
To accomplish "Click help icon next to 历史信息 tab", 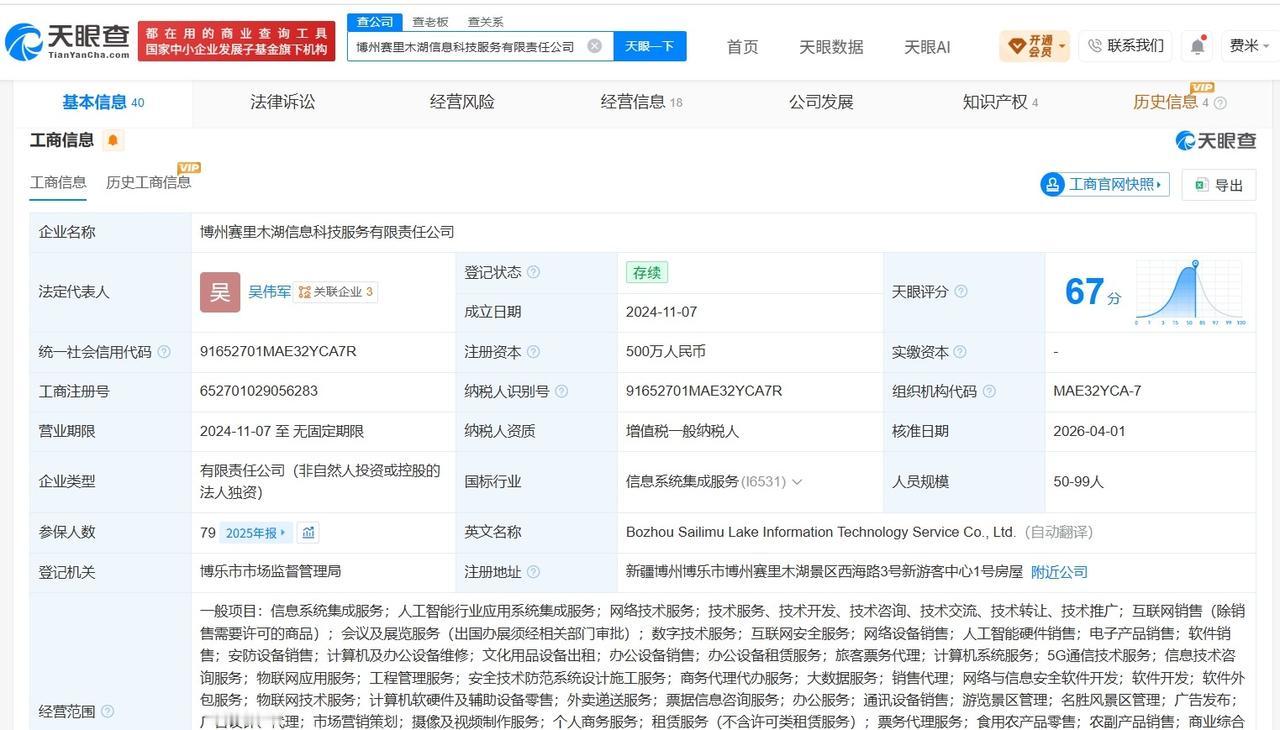I will pos(1220,103).
